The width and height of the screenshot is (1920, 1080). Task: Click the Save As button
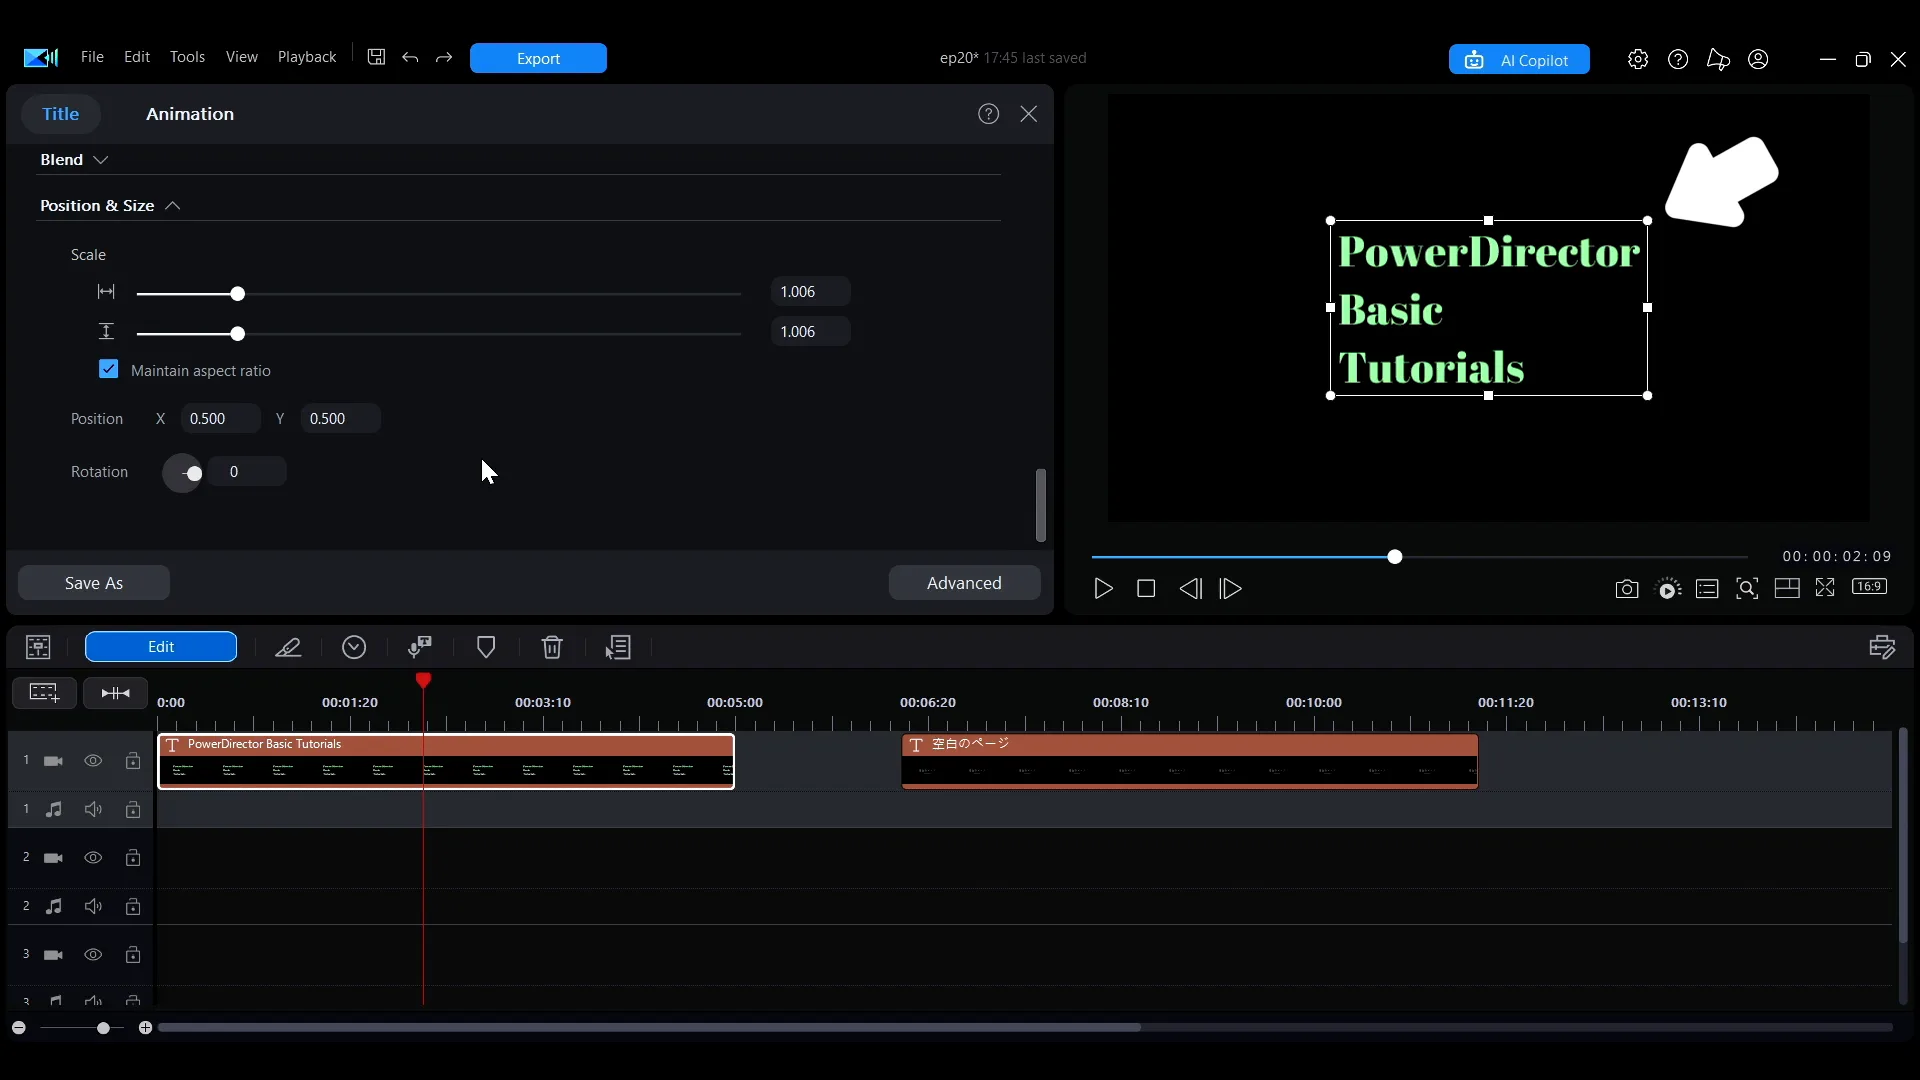tap(94, 583)
